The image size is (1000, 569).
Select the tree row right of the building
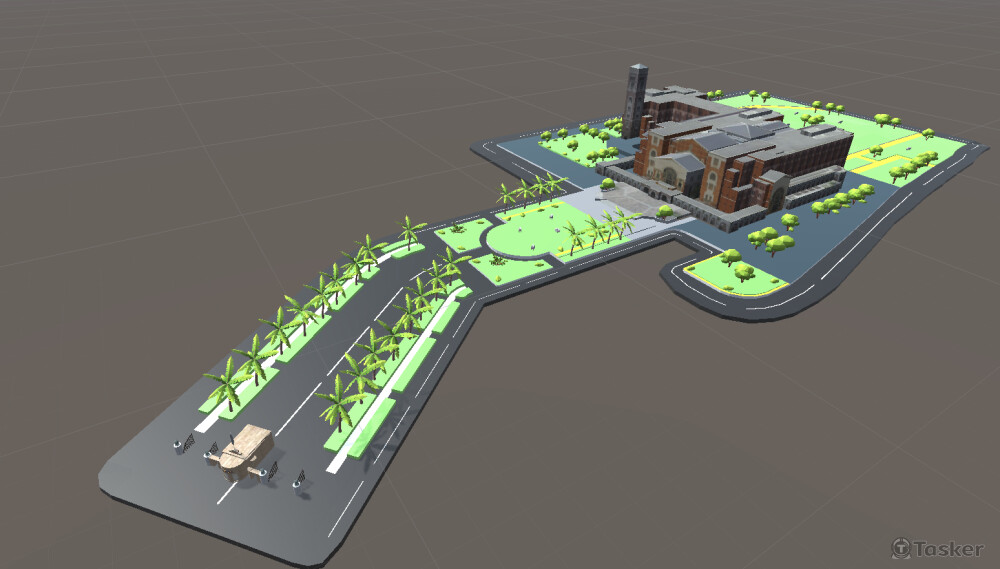point(842,200)
